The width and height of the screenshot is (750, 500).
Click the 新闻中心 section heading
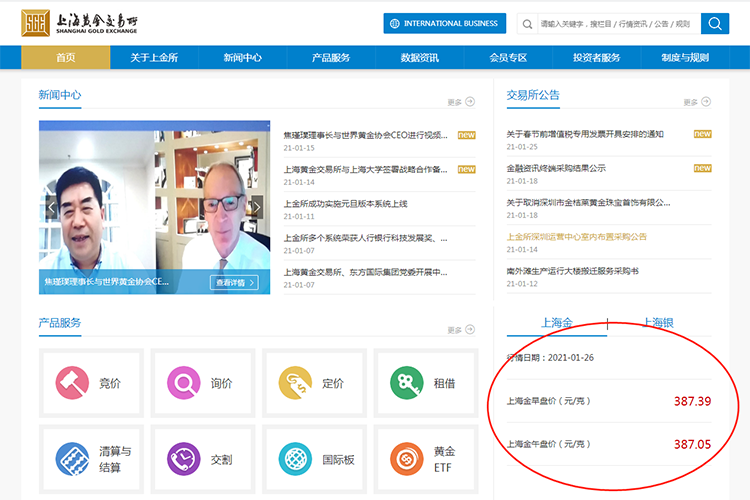point(60,95)
